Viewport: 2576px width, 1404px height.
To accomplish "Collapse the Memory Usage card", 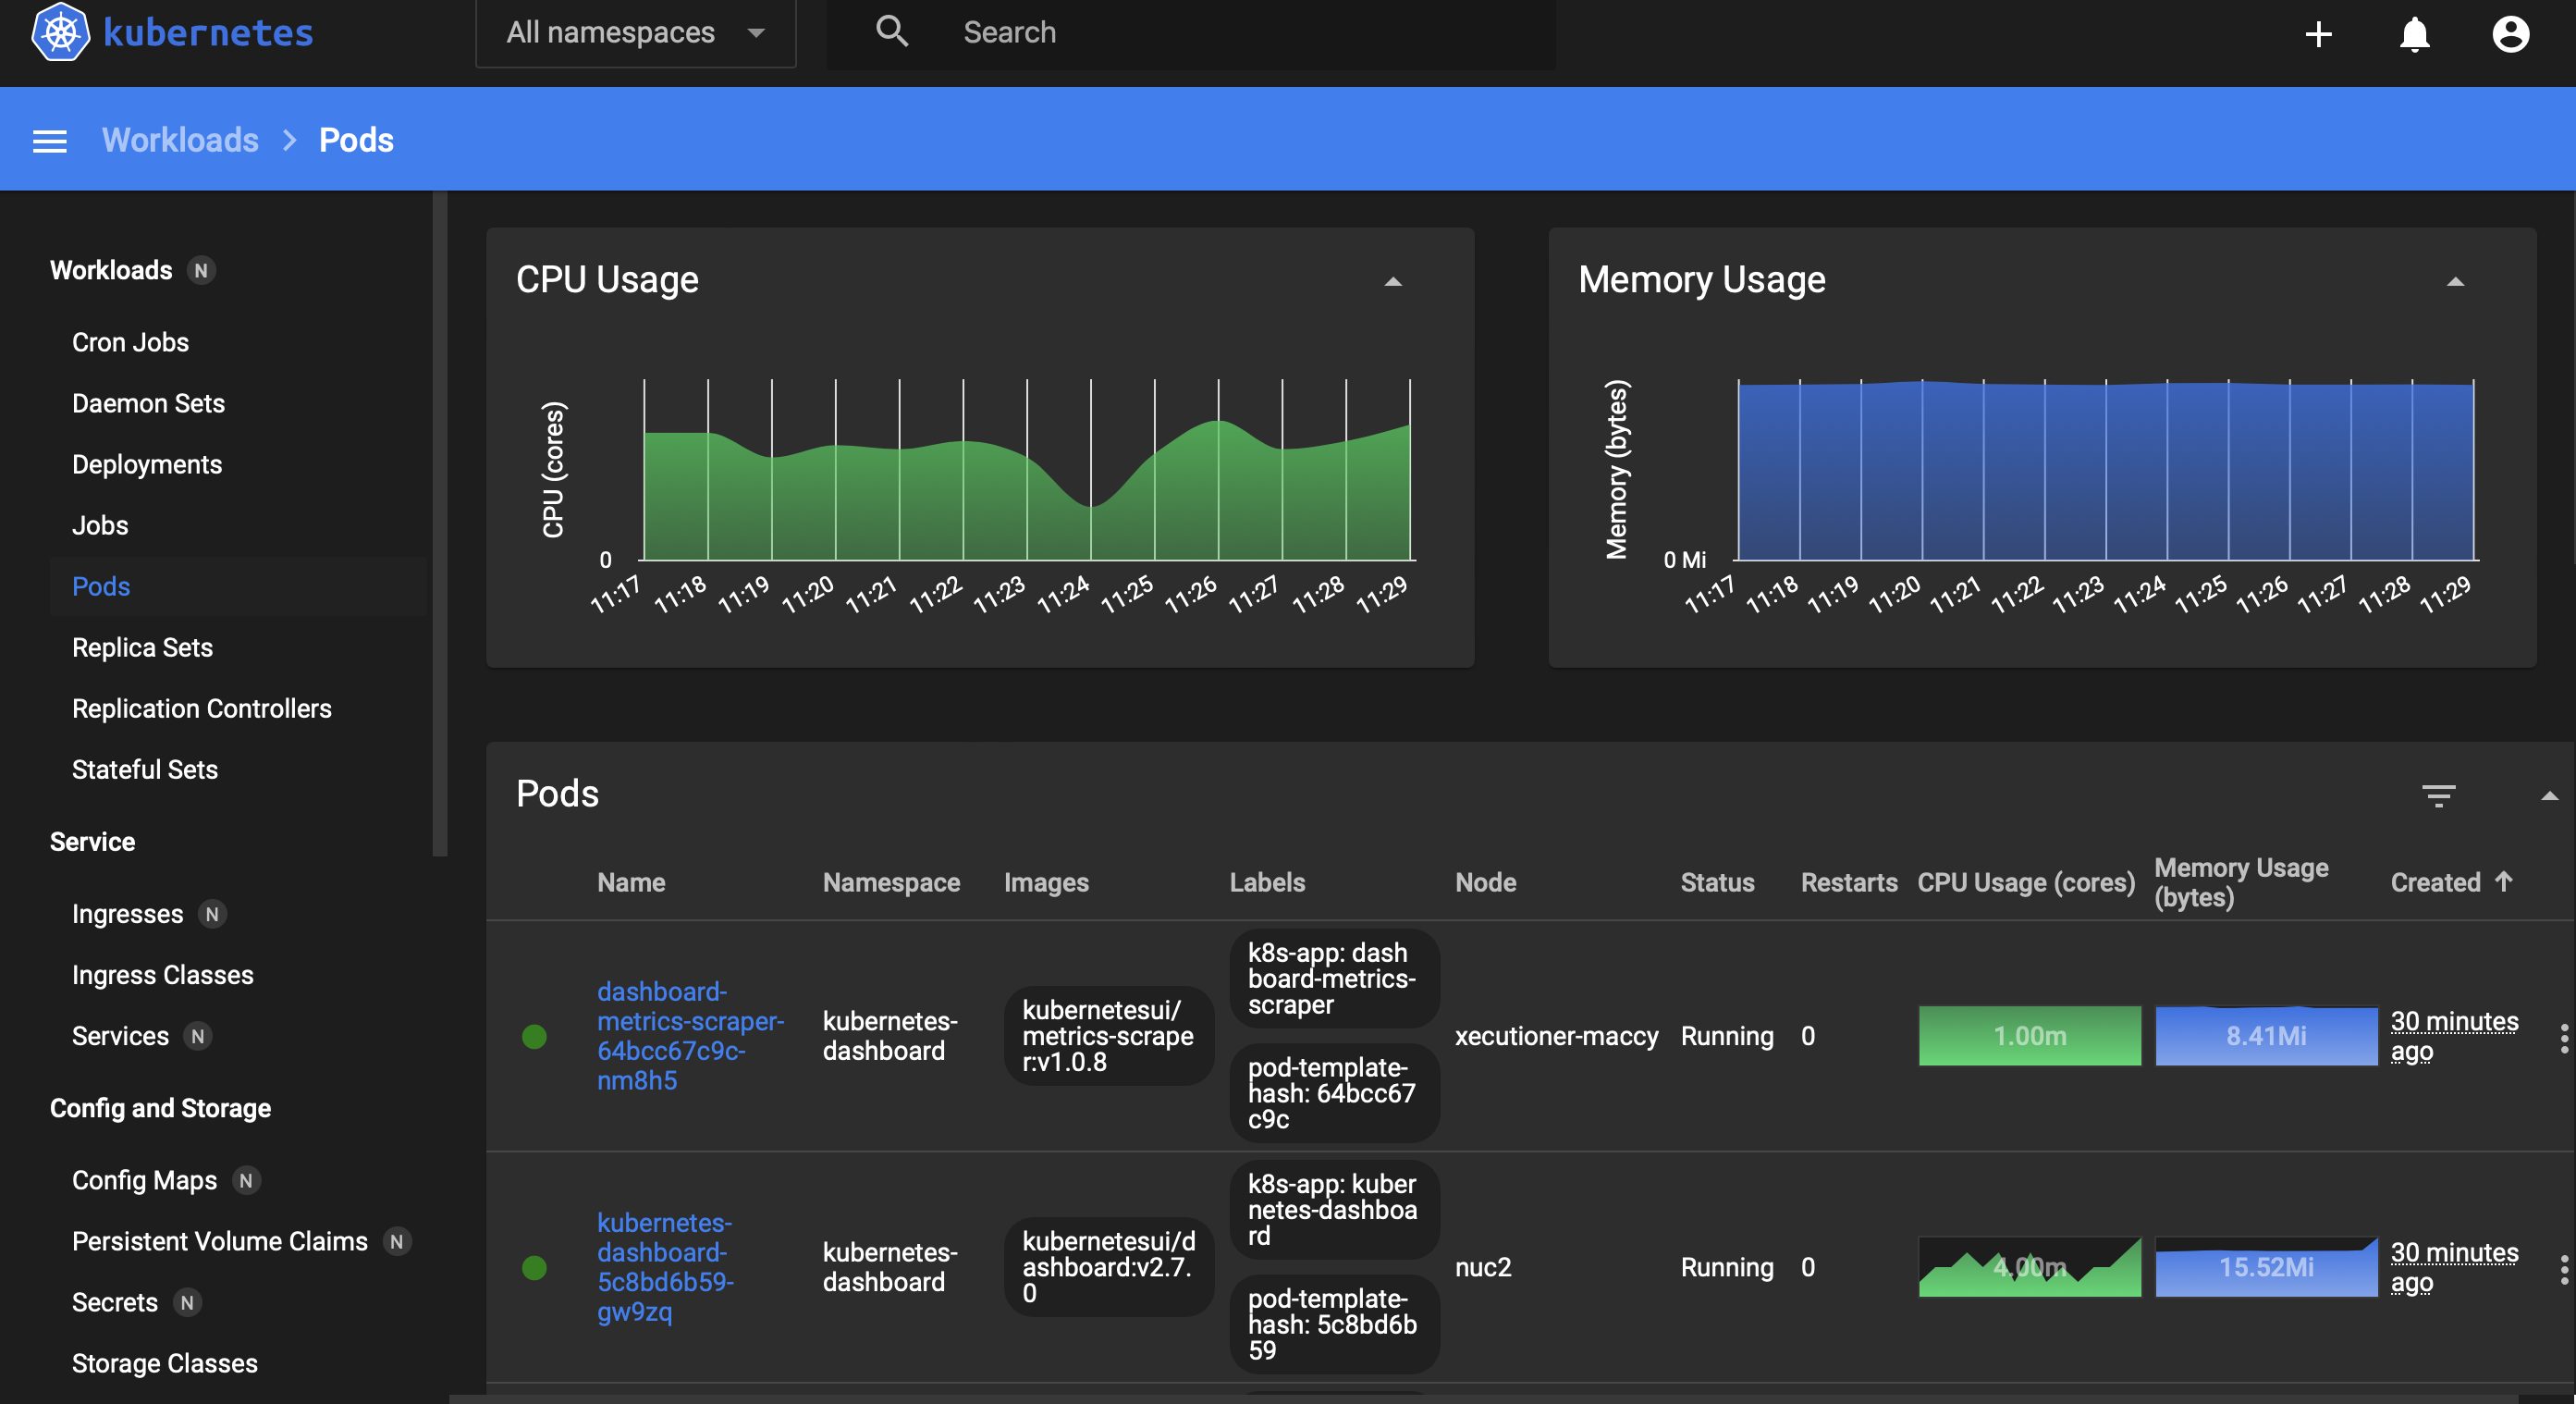I will pos(2454,282).
